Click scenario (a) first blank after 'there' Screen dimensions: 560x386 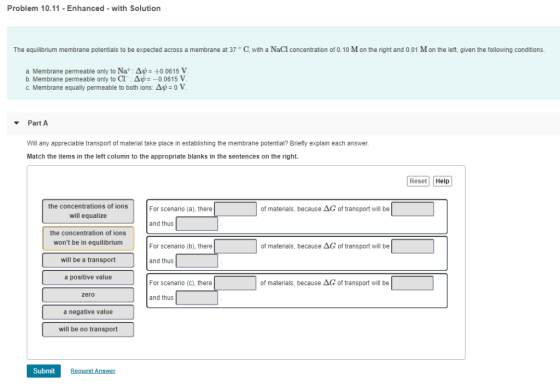coord(235,209)
